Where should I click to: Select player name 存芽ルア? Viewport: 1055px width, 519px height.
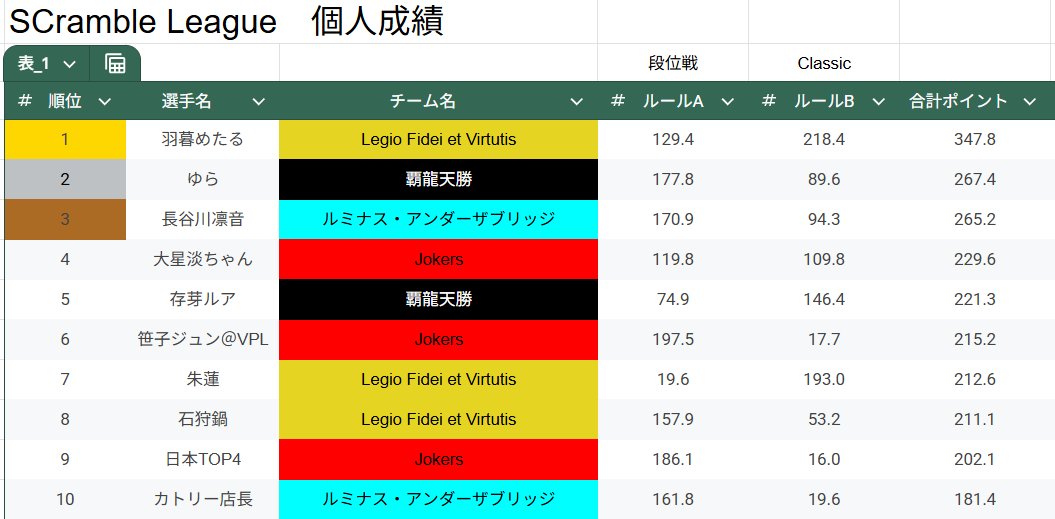[x=203, y=299]
